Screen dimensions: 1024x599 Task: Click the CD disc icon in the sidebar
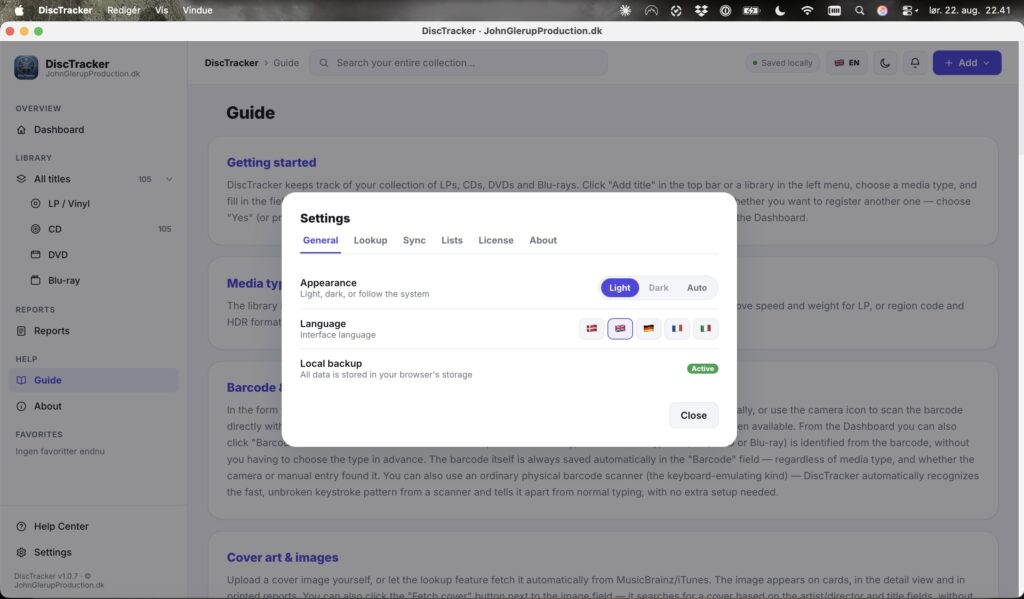(36, 229)
